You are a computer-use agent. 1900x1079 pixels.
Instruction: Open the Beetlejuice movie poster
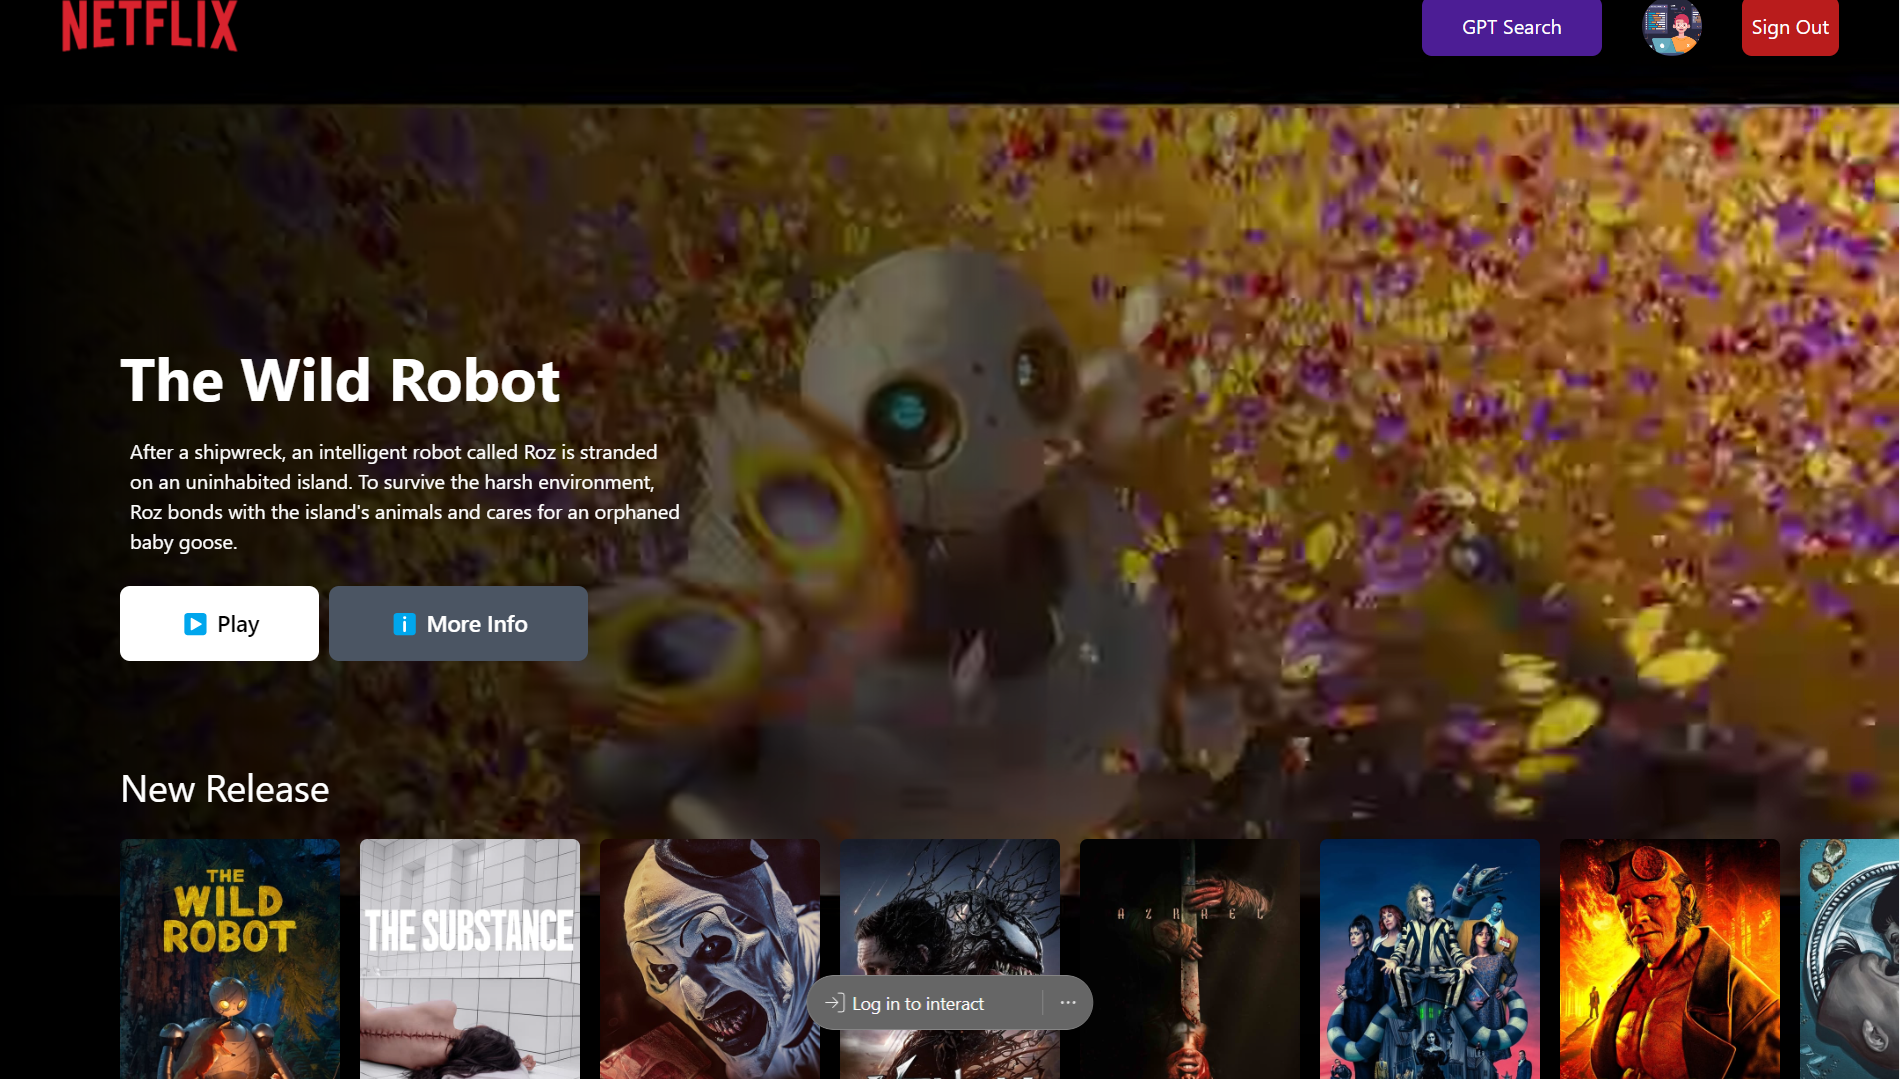pyautogui.click(x=1430, y=959)
